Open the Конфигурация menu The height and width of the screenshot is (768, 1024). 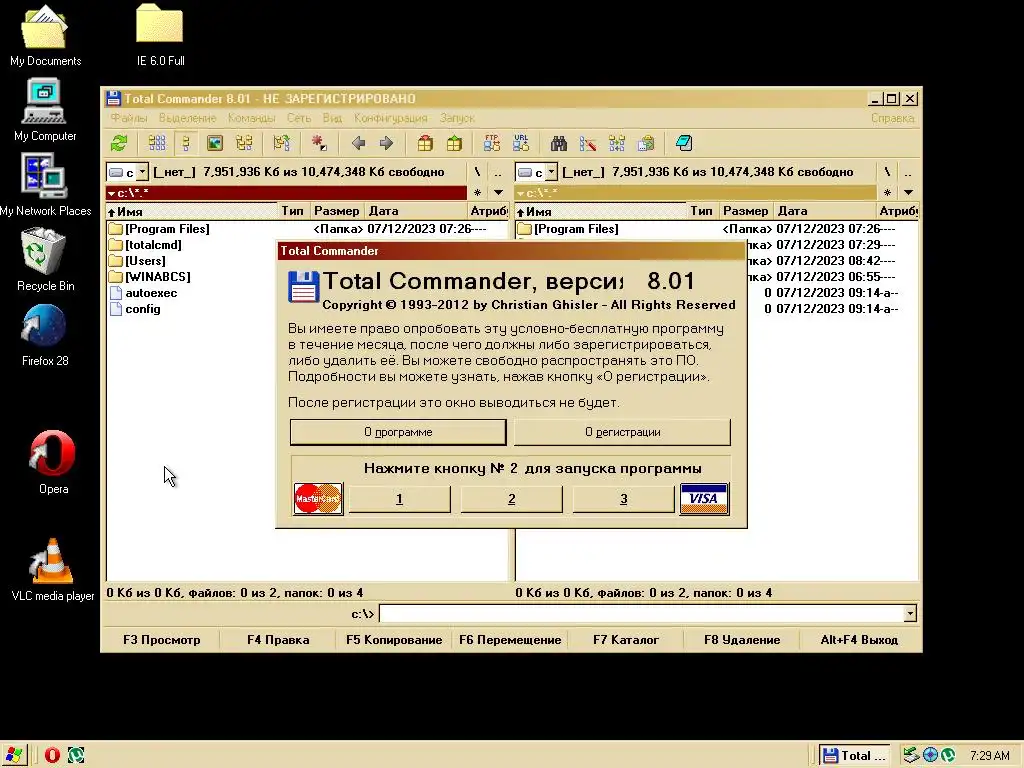tap(391, 118)
